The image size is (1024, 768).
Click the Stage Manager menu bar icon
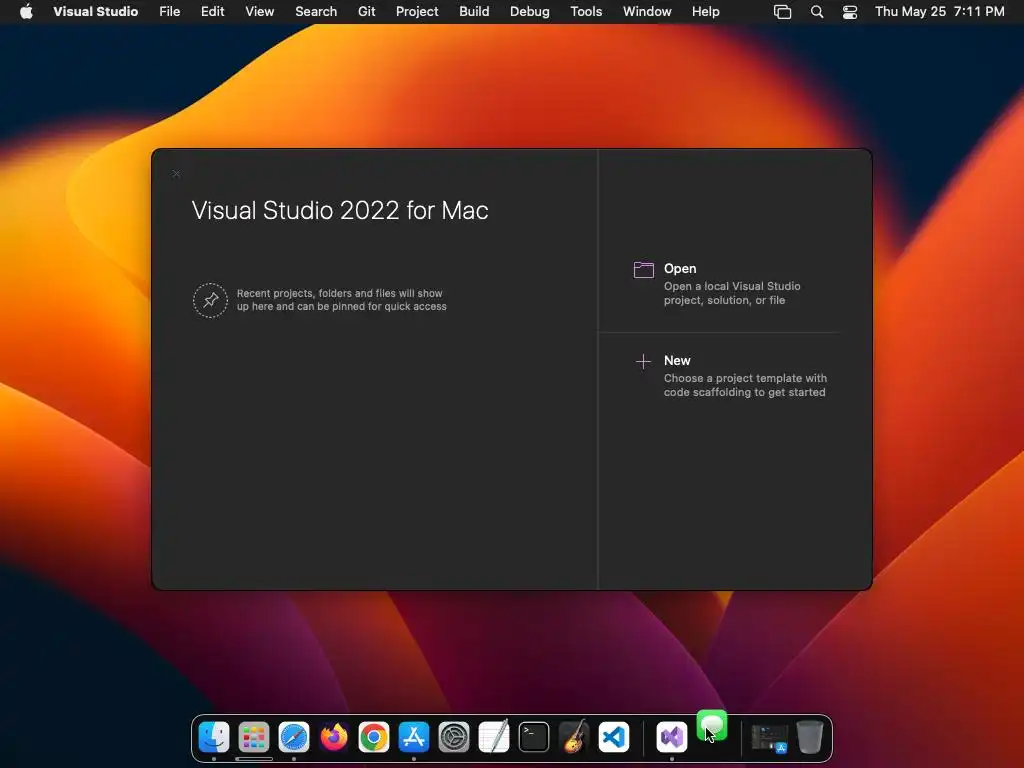point(782,11)
